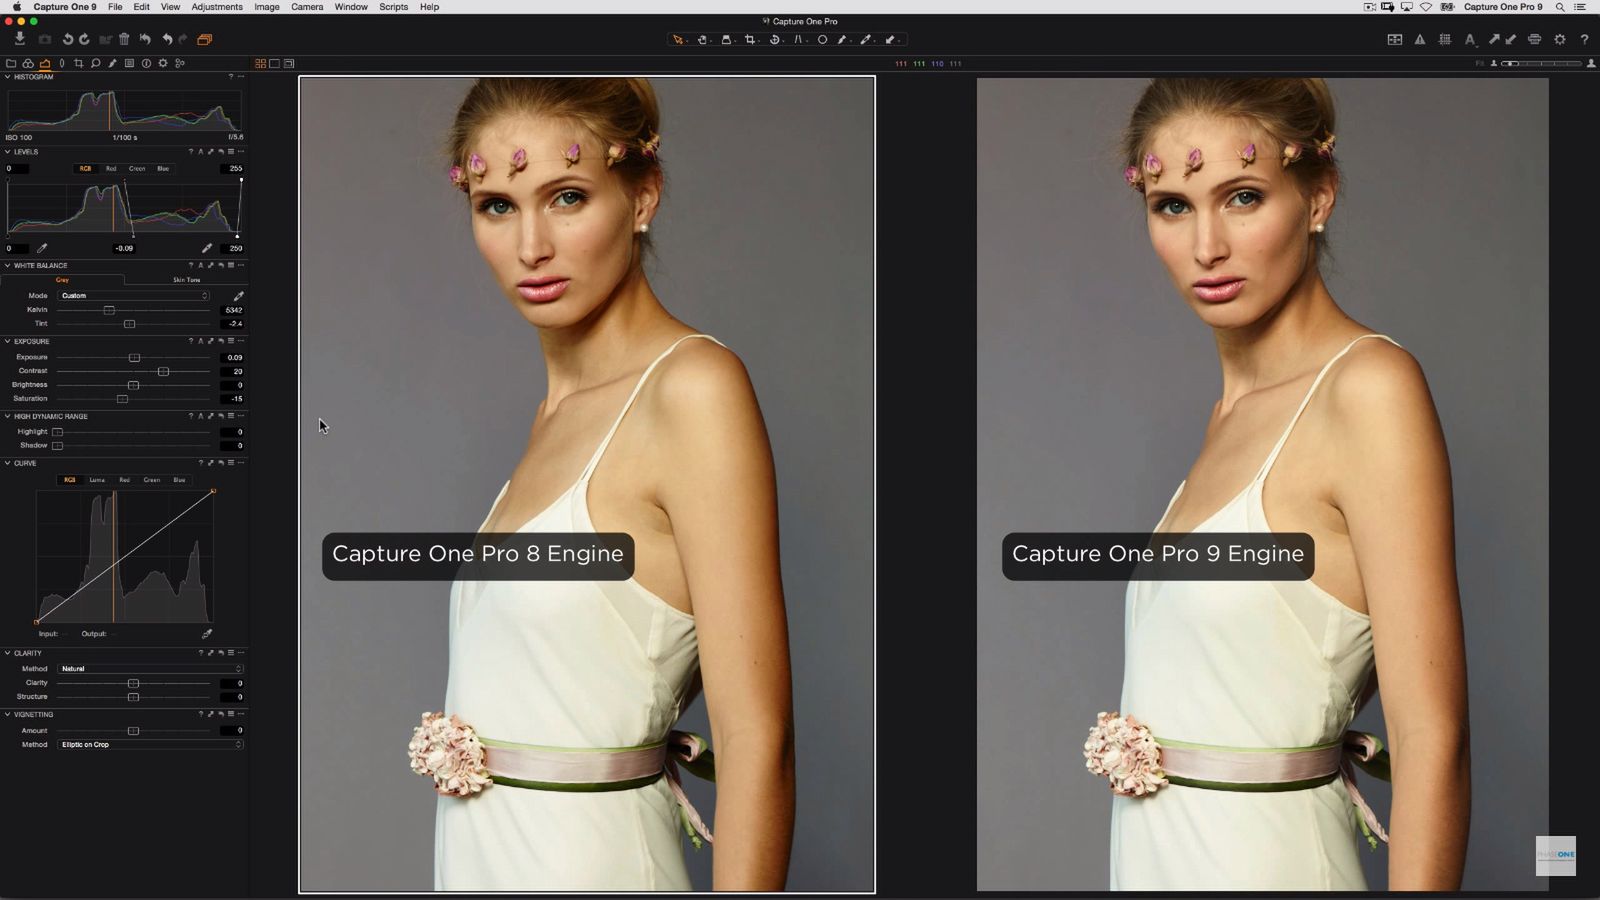This screenshot has width=1600, height=900.
Task: Select Red channel in Levels panel
Action: 111,169
